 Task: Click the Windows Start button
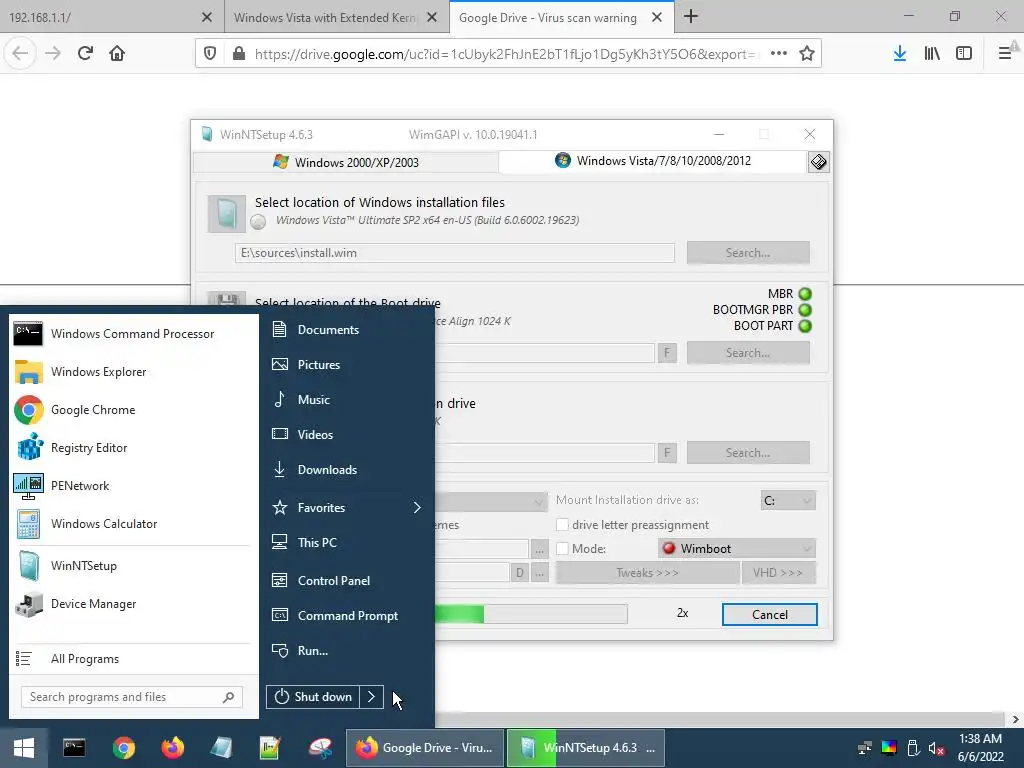(x=24, y=748)
